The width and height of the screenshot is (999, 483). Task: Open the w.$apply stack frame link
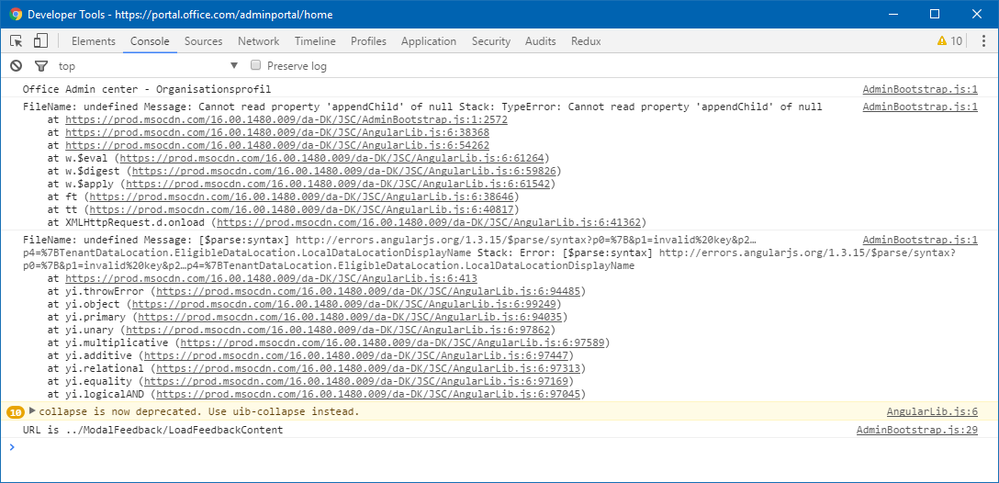(338, 184)
